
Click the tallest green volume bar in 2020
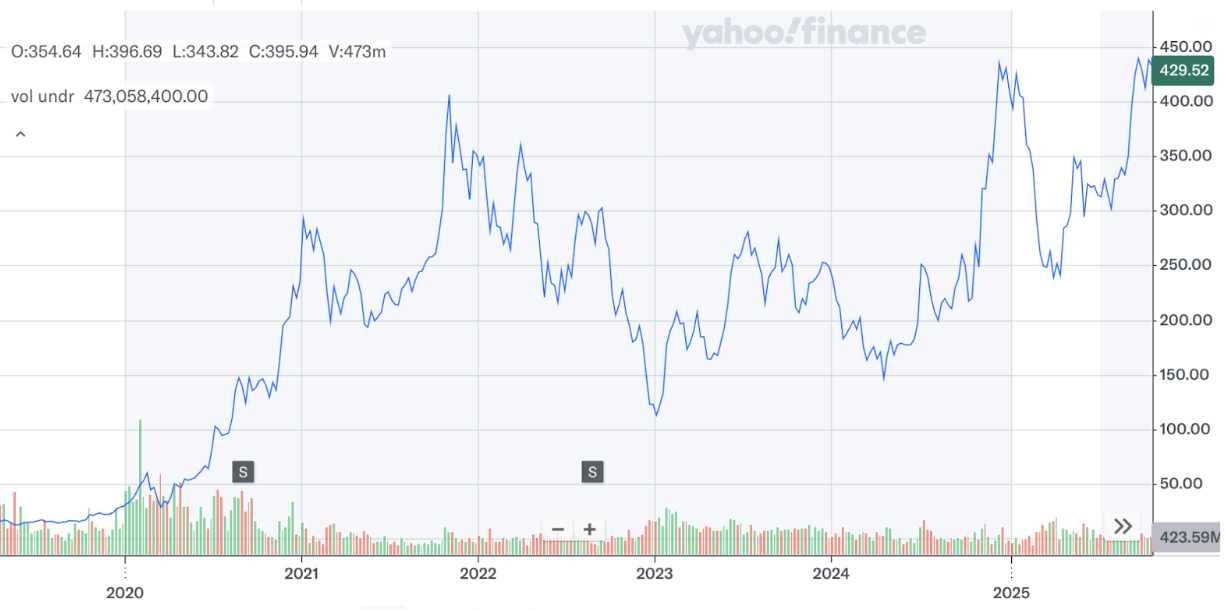point(140,487)
